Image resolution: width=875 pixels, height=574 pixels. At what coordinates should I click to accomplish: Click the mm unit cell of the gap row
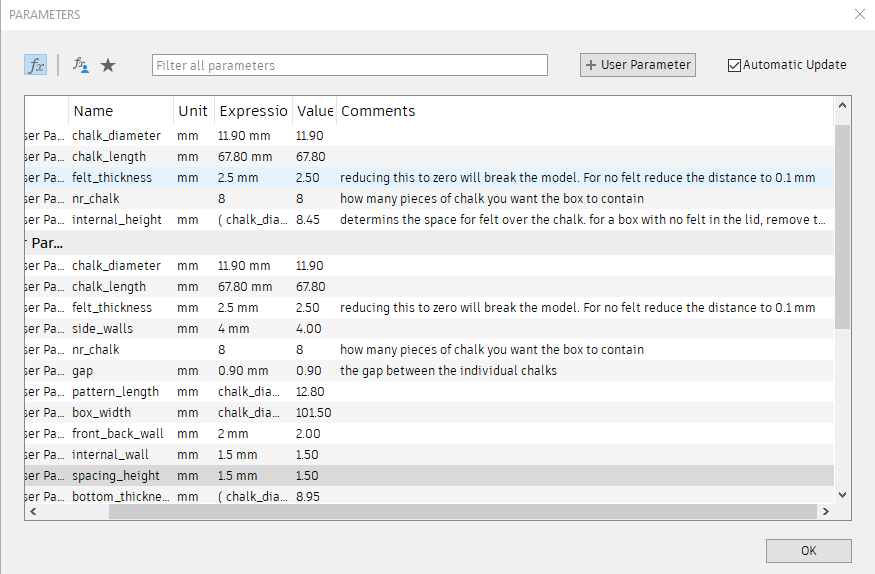coord(188,371)
